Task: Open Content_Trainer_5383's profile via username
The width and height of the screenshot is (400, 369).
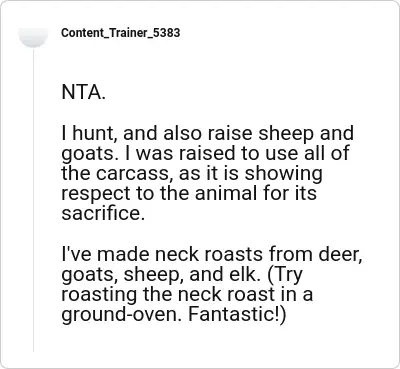Action: 121,33
